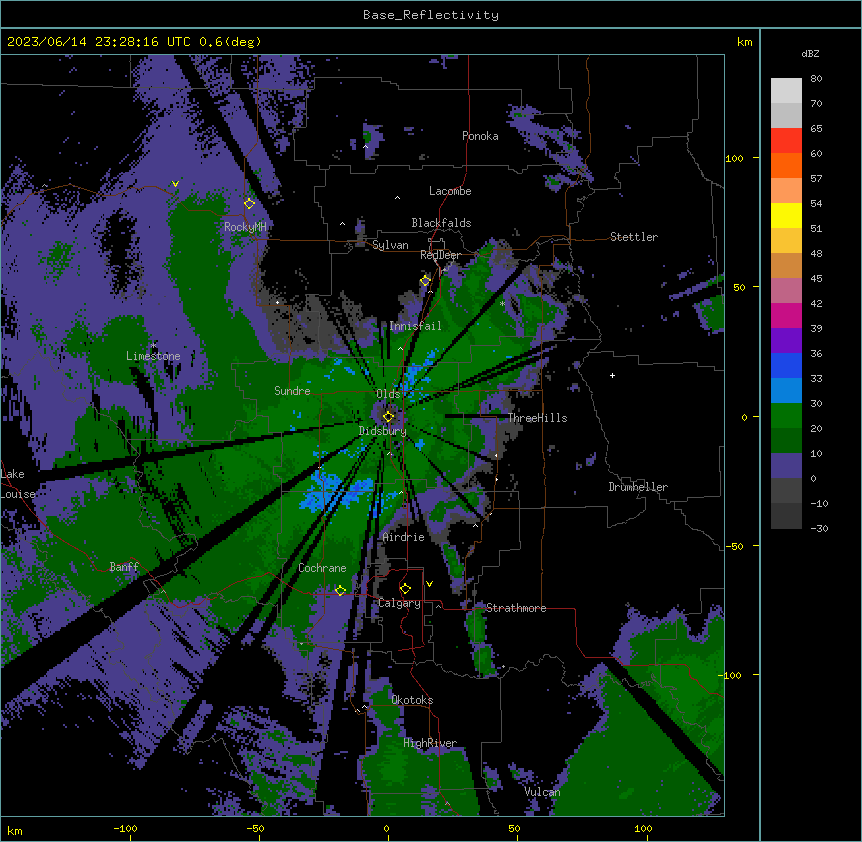
Task: Click the white asterisk above Limestone label
Action: coord(154,345)
